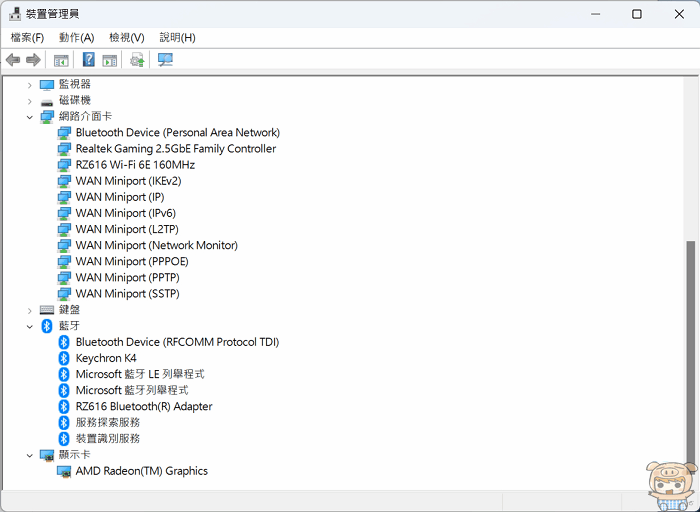Click the keyboard icon beside 鍵盤
The width and height of the screenshot is (700, 512).
pyautogui.click(x=47, y=310)
